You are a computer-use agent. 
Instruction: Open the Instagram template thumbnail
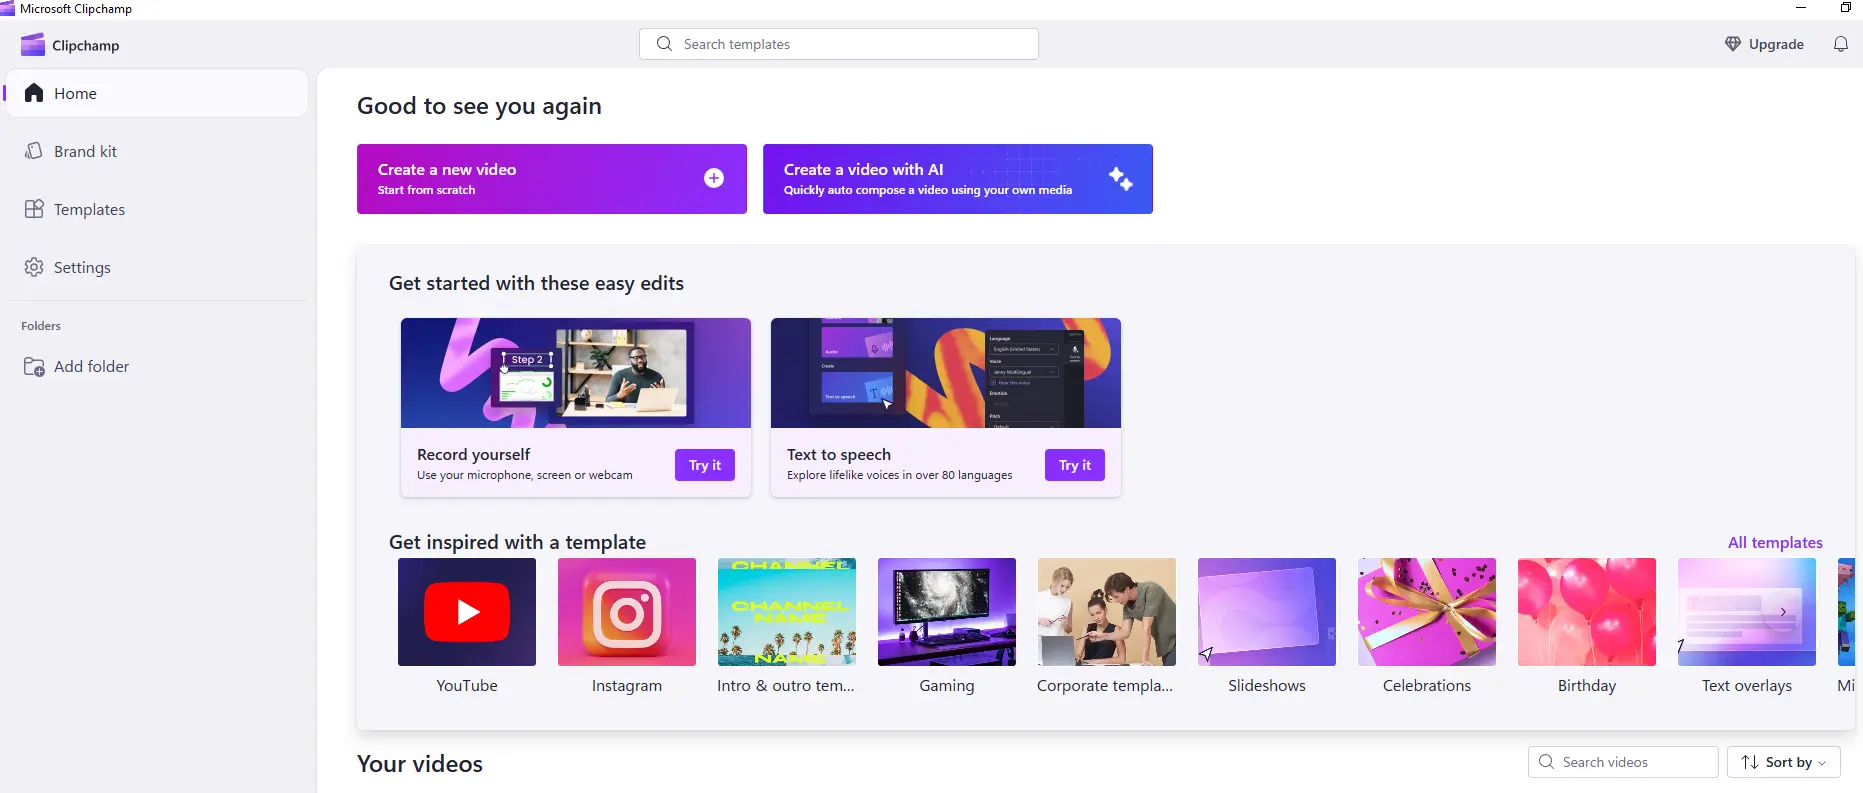click(627, 612)
